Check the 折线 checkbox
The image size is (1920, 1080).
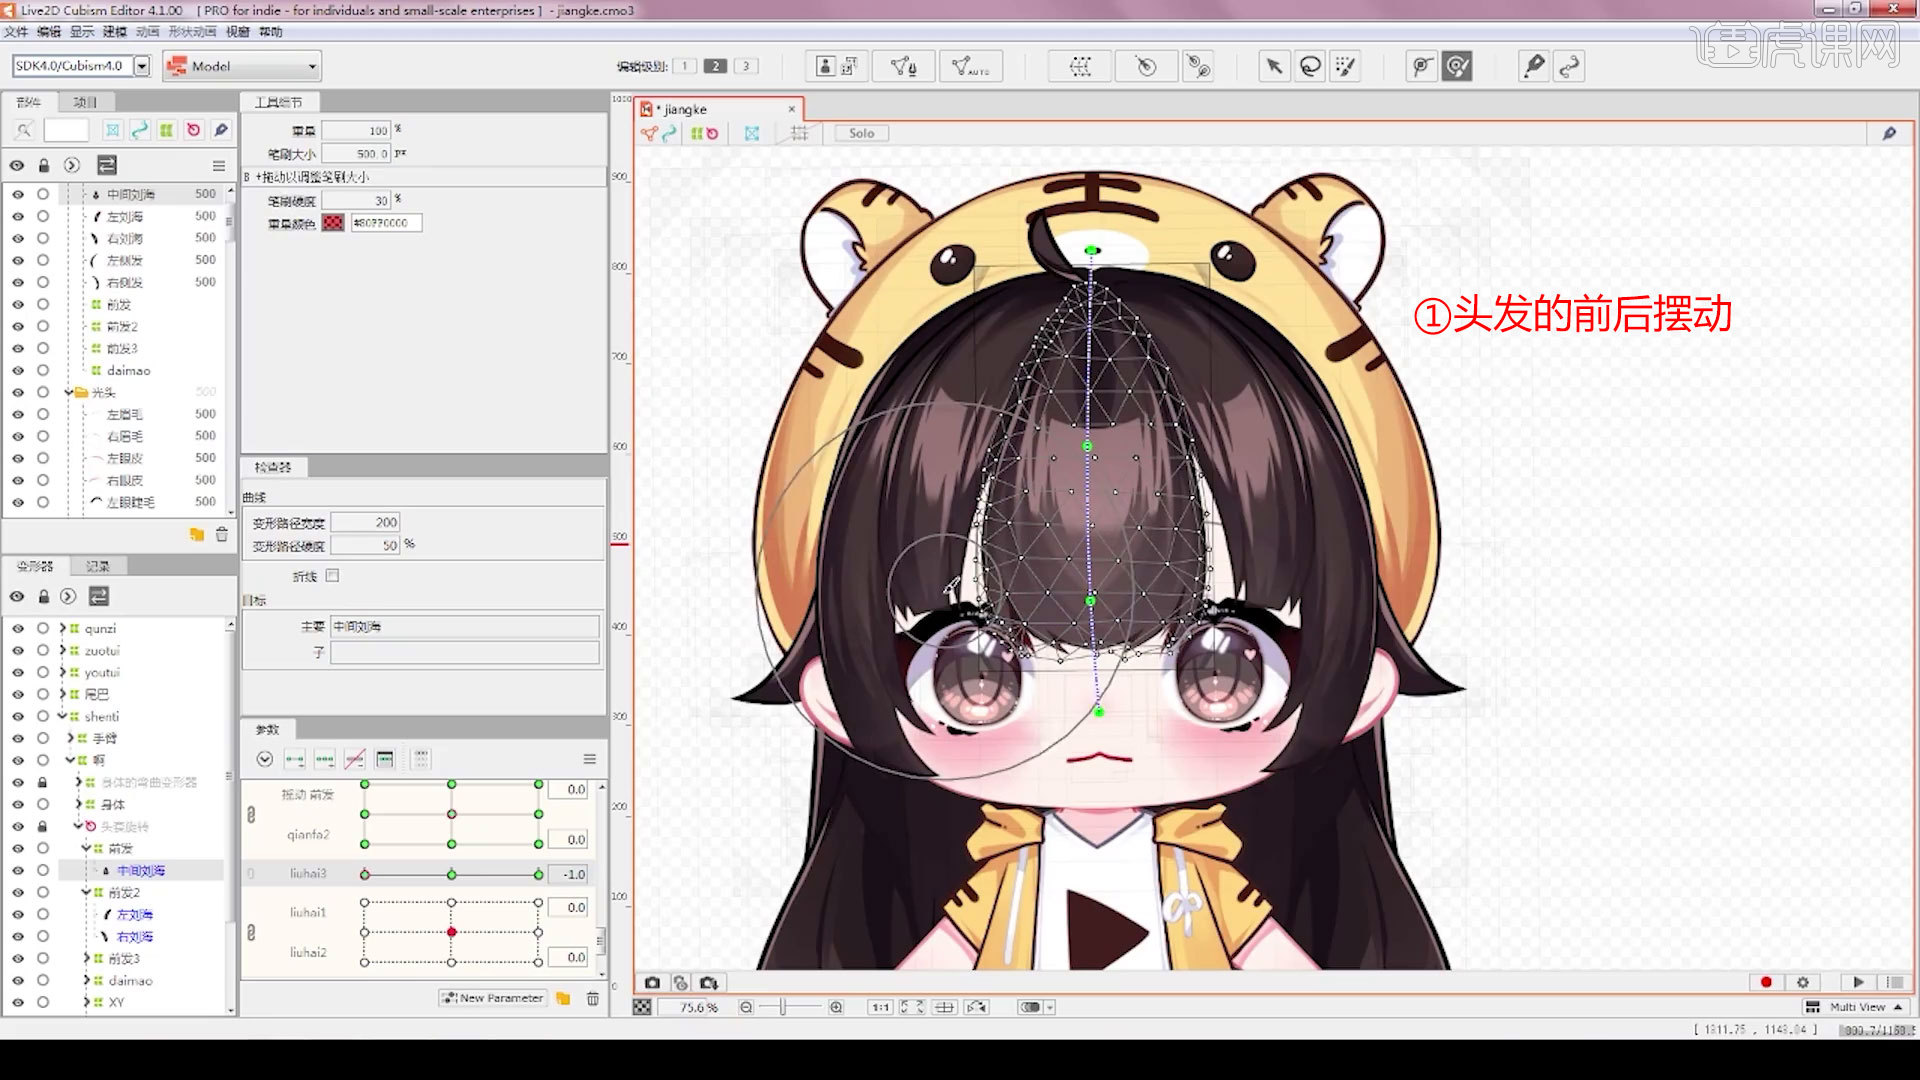(x=333, y=576)
